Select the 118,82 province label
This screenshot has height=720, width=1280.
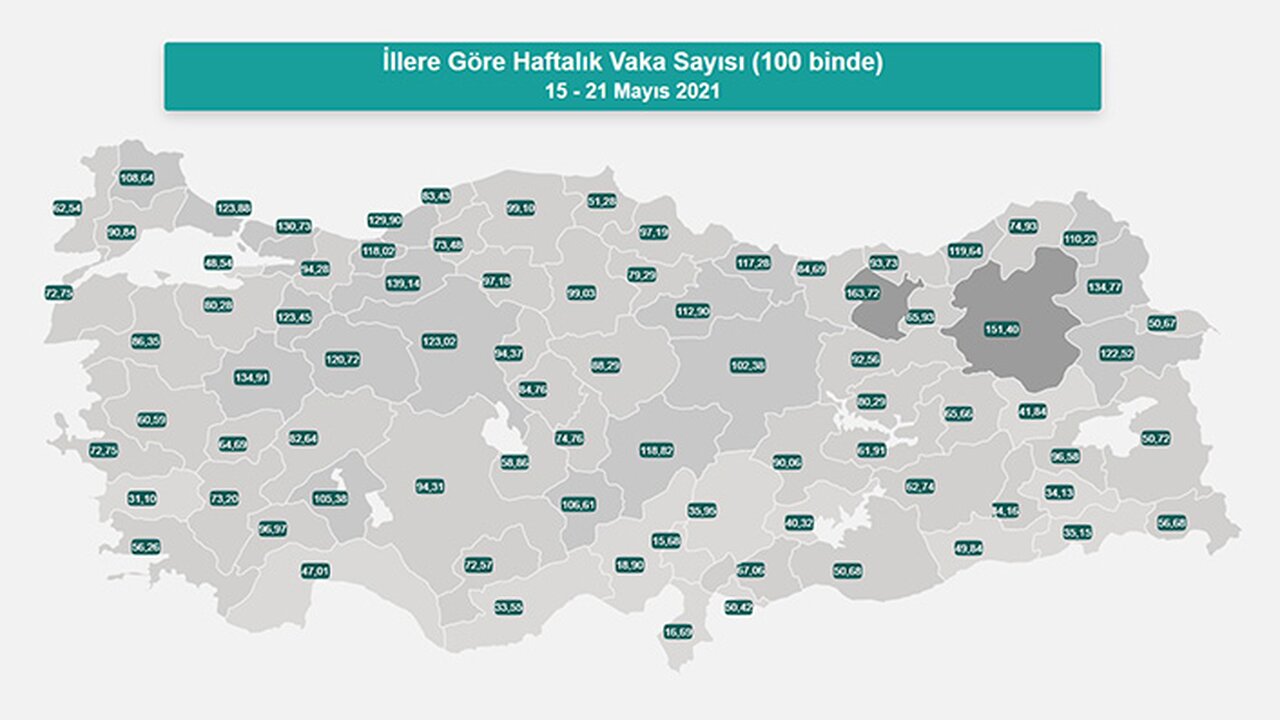point(656,451)
